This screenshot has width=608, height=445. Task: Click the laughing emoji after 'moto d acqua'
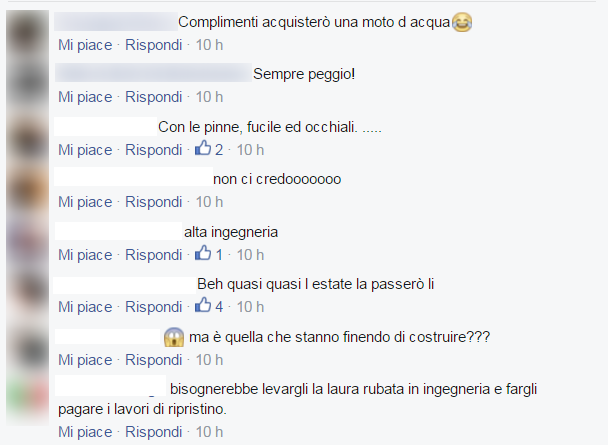(x=462, y=22)
